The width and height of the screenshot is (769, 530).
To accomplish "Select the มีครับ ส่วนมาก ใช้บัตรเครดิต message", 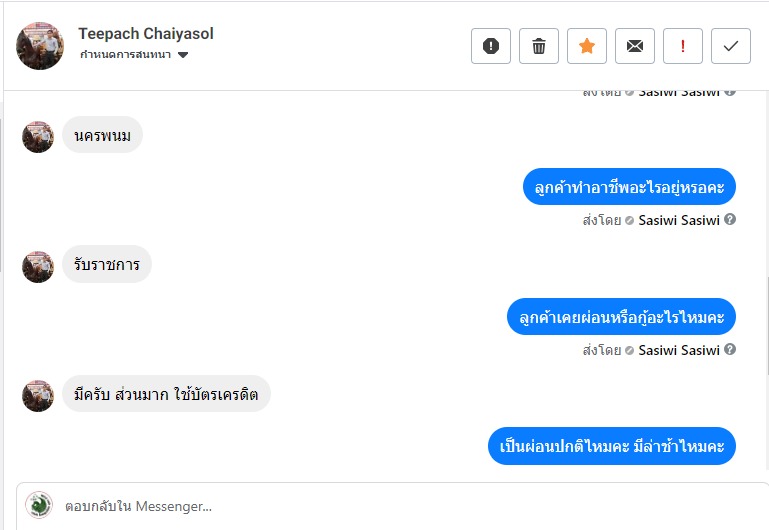I will tap(166, 394).
